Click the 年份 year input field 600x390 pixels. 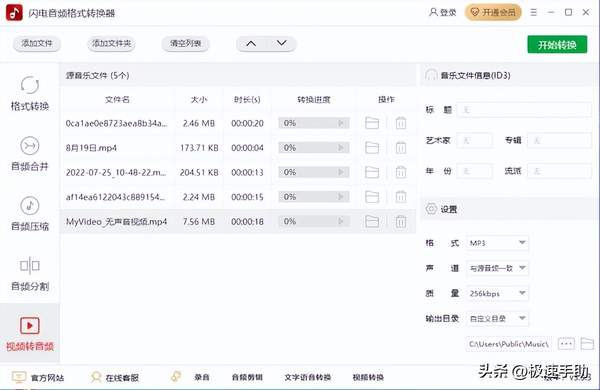(x=475, y=171)
